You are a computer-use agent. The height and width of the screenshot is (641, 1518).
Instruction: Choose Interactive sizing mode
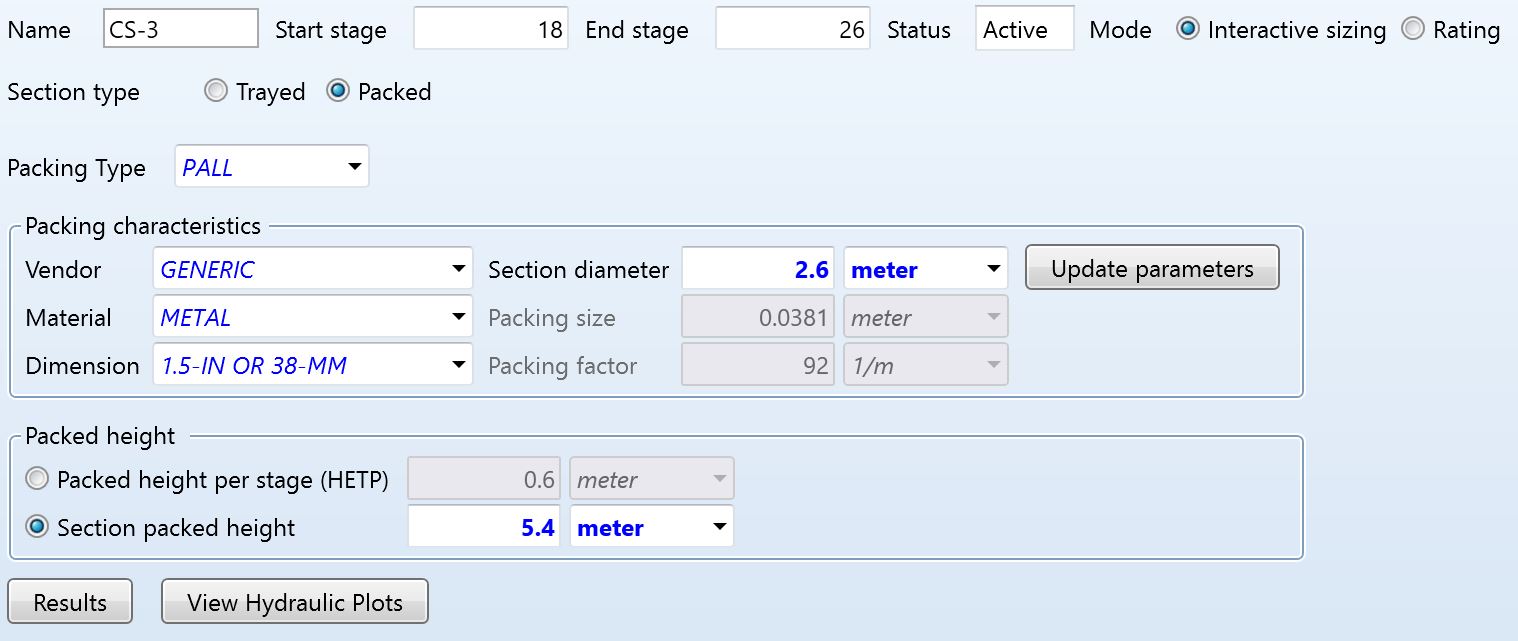click(1188, 30)
